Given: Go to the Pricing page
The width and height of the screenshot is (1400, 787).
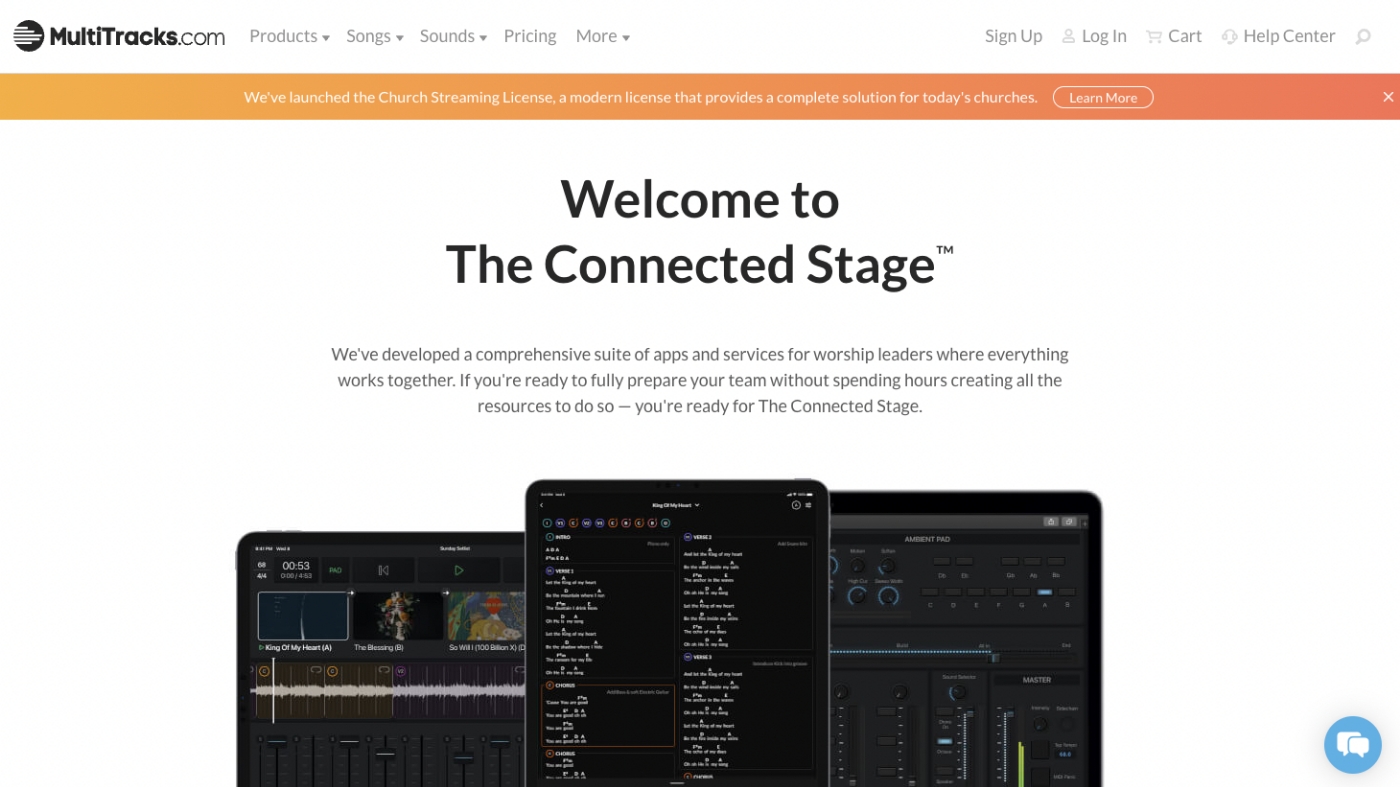Looking at the screenshot, I should click(x=530, y=36).
